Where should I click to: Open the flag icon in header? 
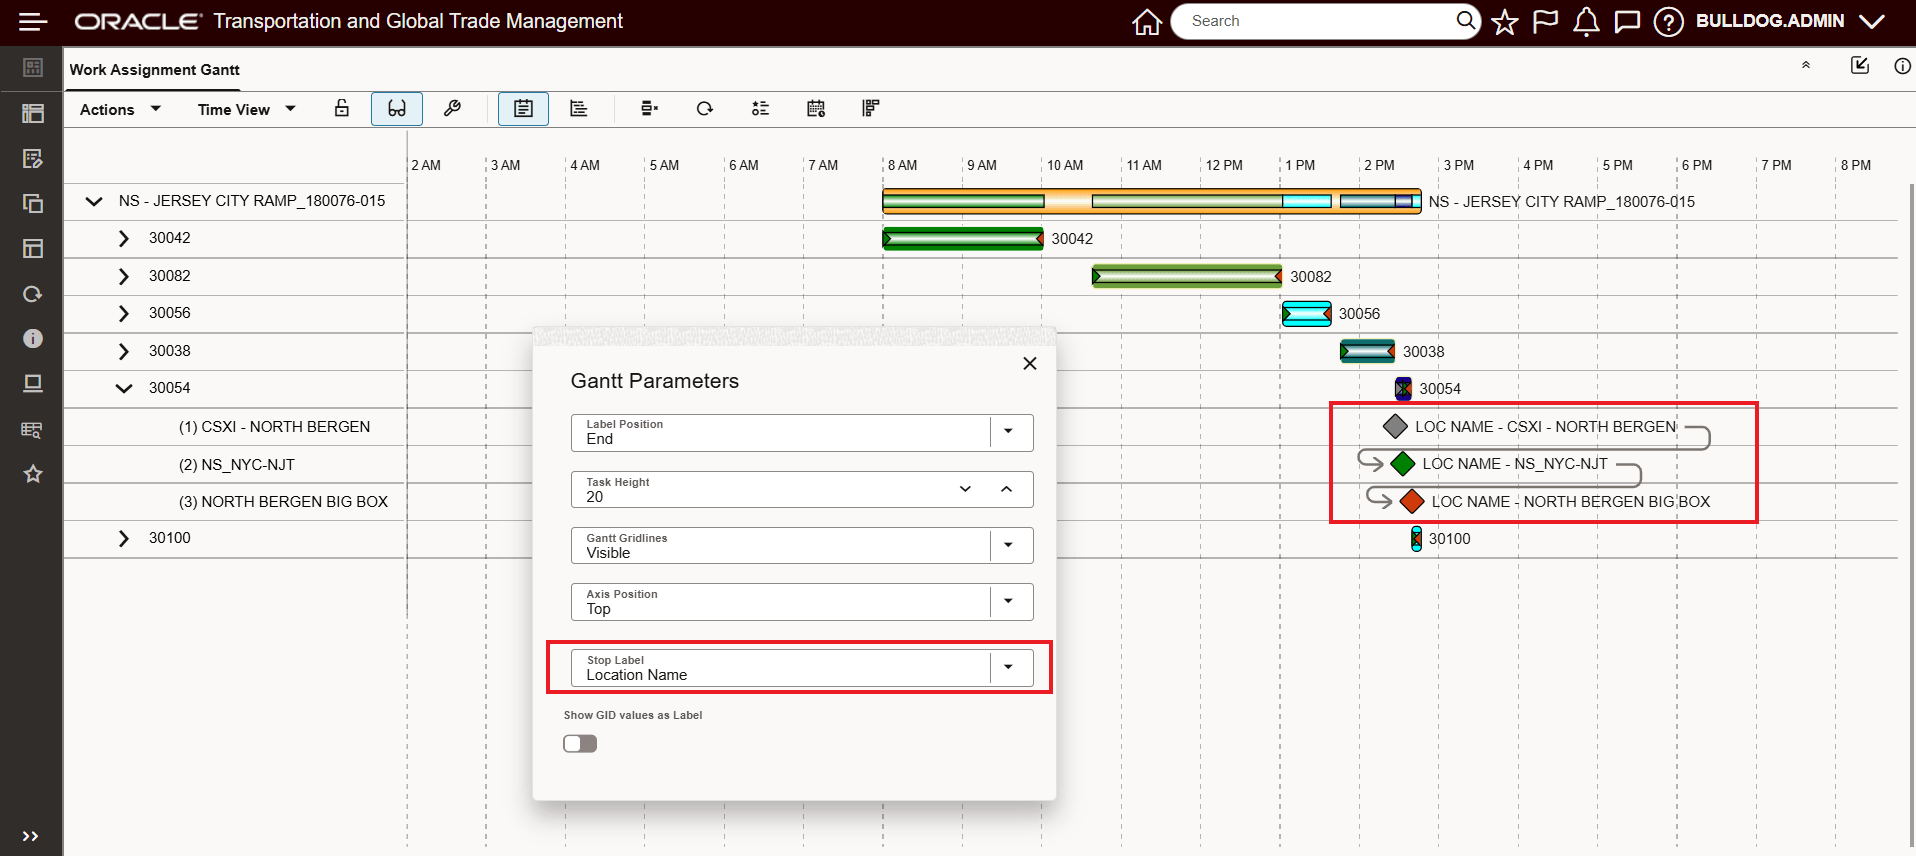point(1545,21)
